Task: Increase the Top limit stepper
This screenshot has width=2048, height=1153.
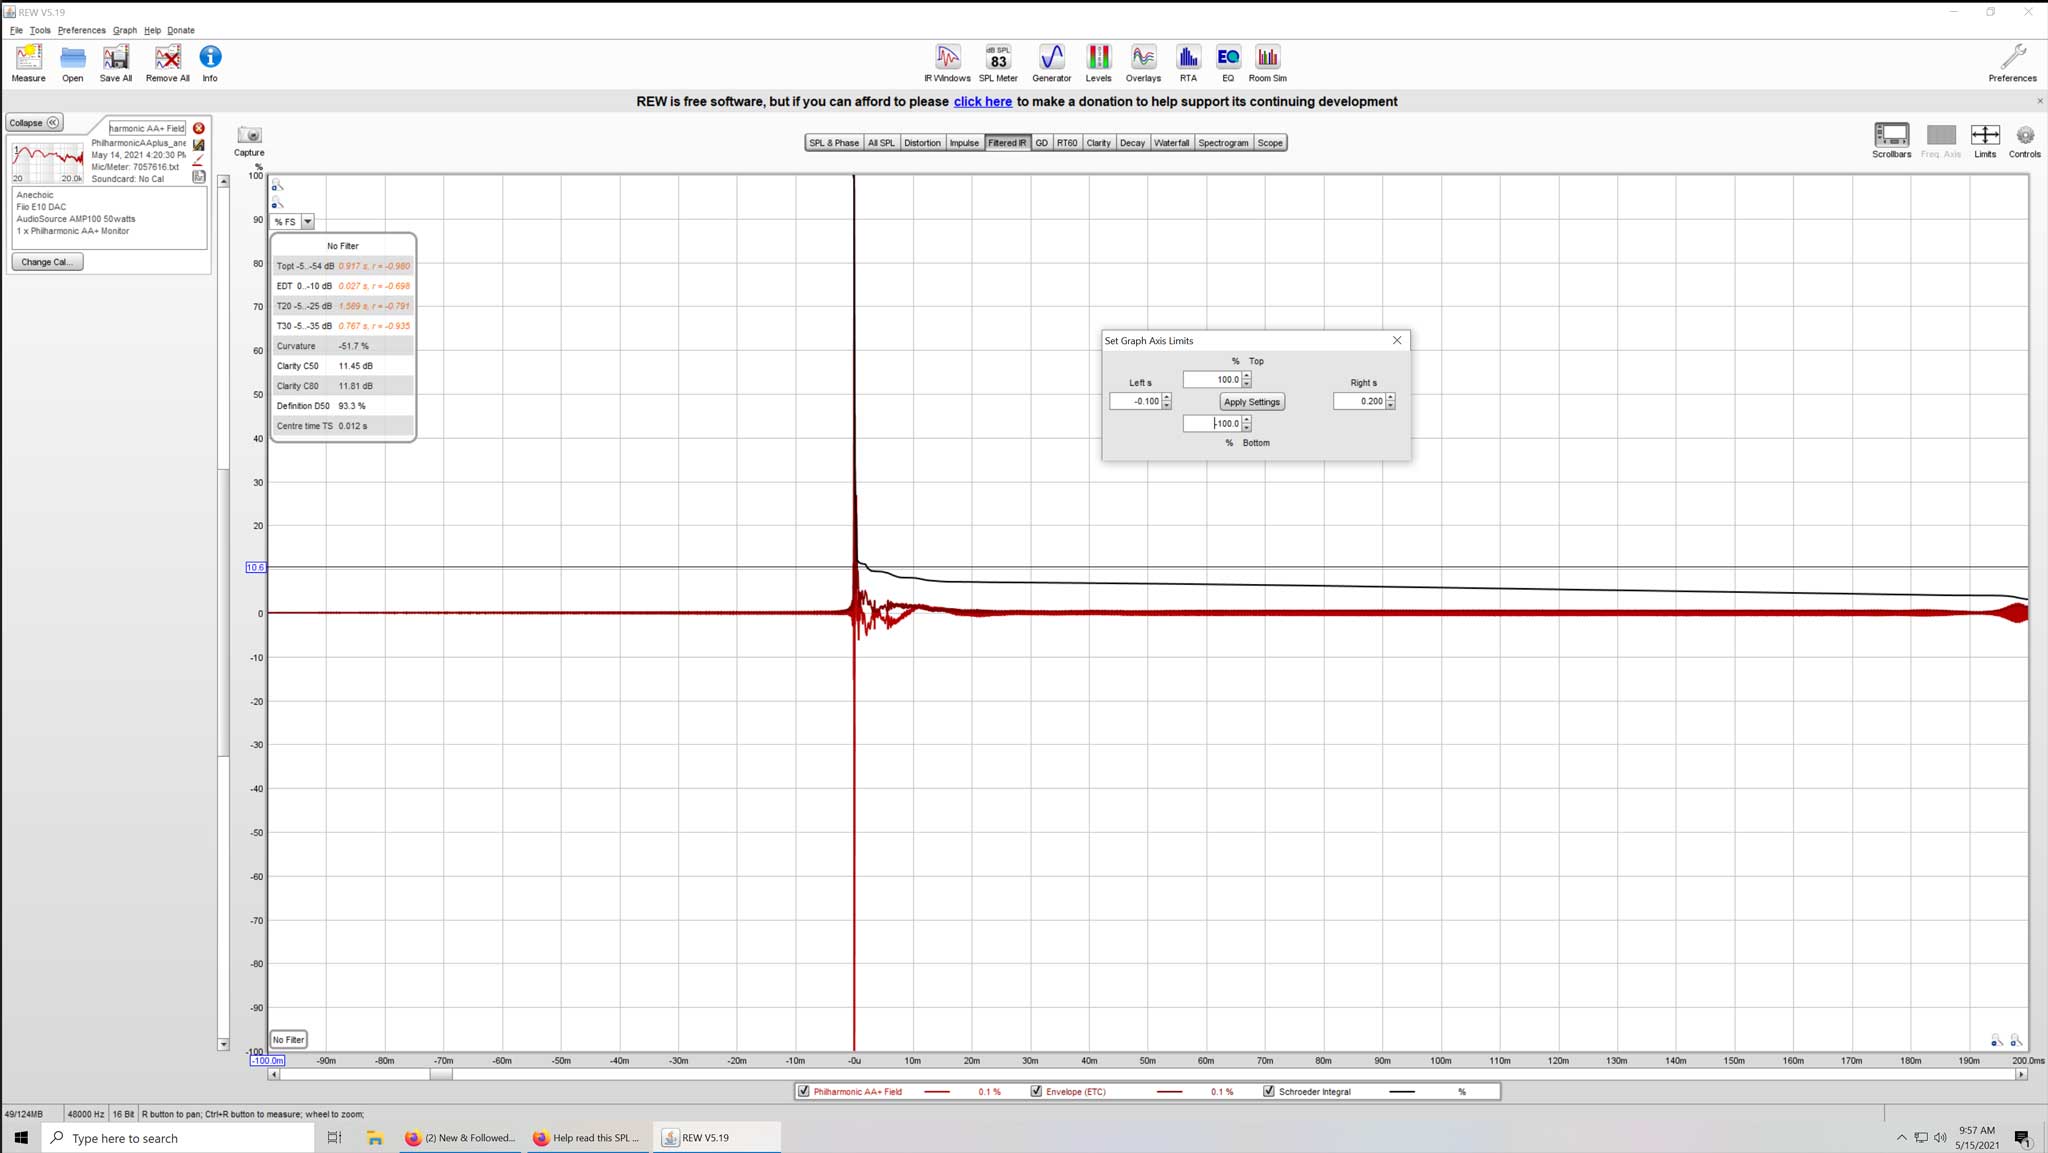Action: [1246, 376]
